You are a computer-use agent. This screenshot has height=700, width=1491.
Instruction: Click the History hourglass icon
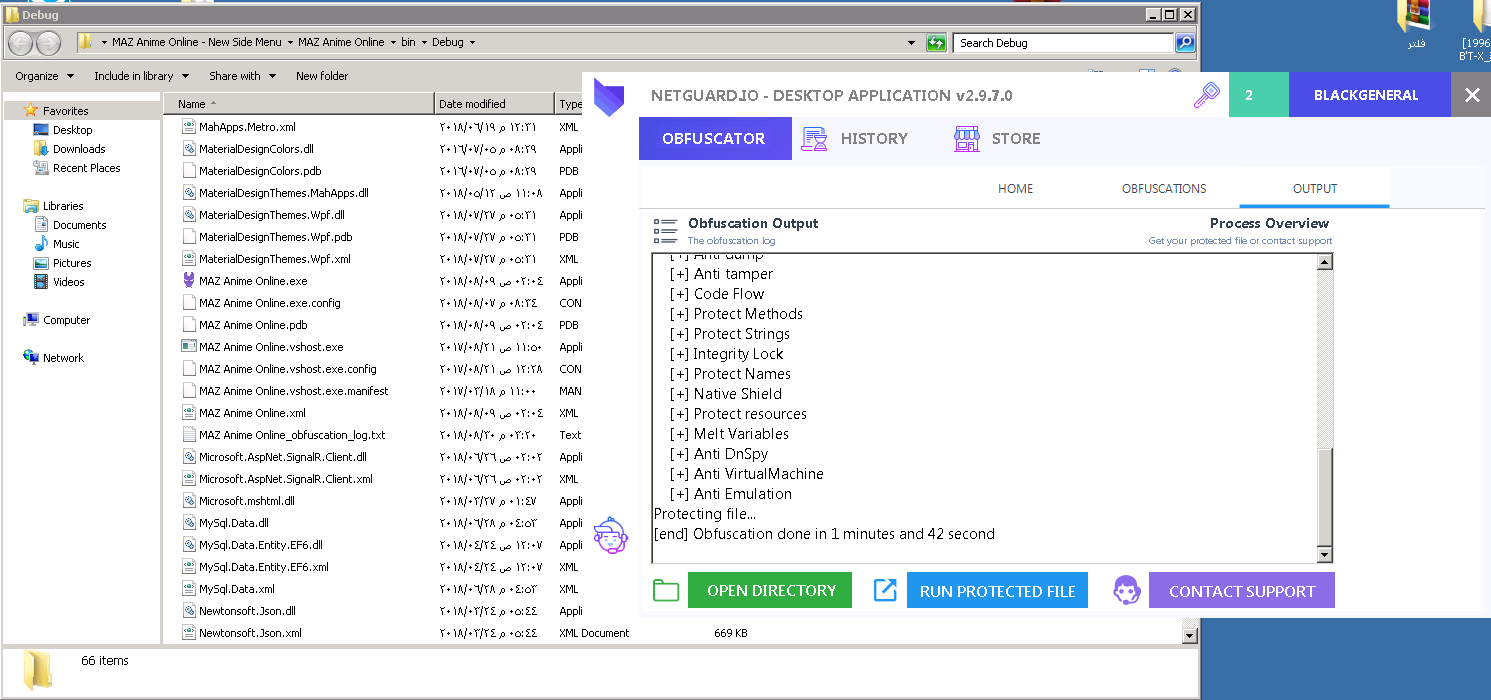tap(815, 139)
